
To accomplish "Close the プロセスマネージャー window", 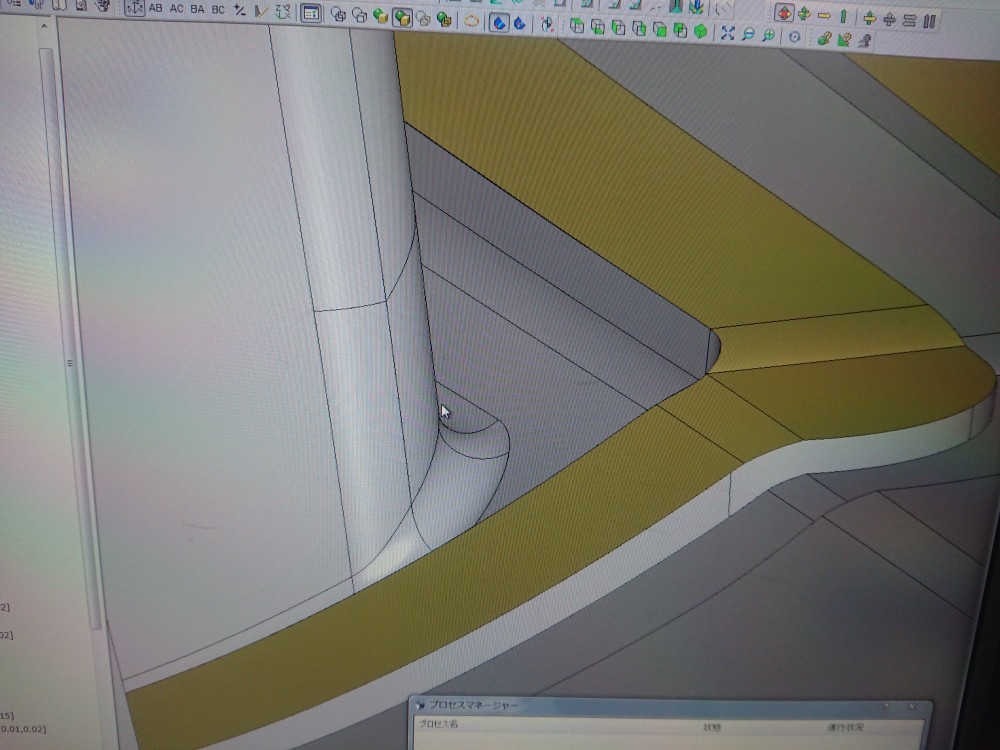I will point(912,708).
